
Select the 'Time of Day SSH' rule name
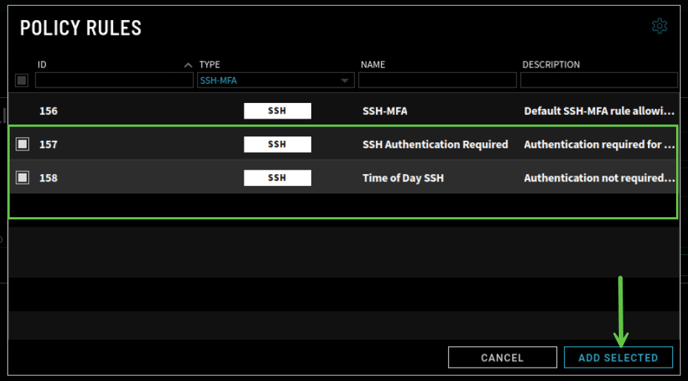(x=403, y=178)
